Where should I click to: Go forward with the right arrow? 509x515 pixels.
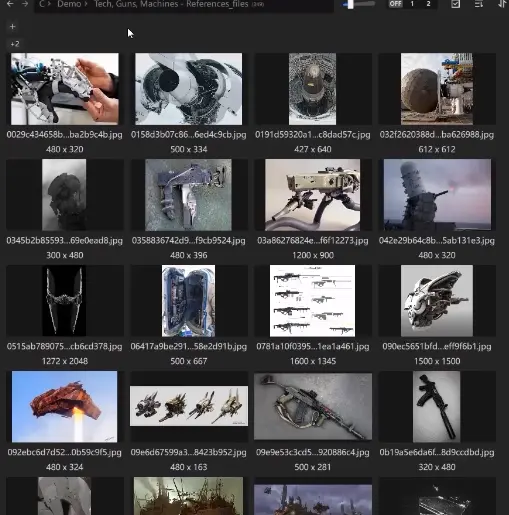25,4
